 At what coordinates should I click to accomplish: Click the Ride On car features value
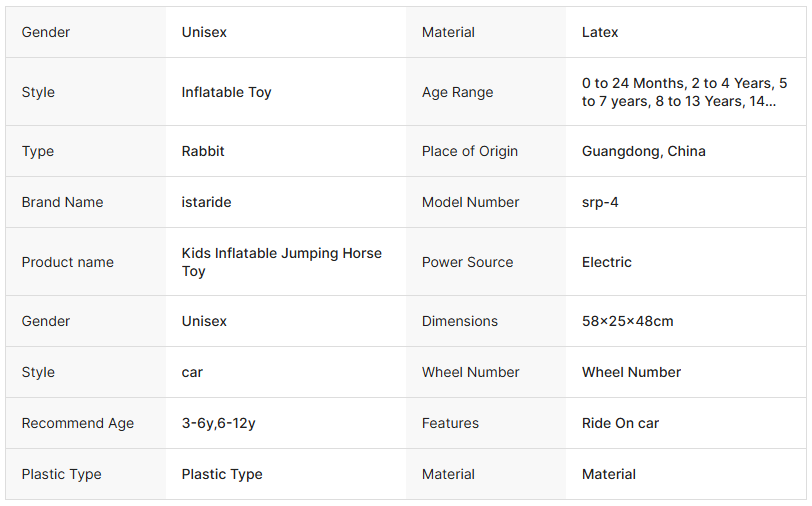(620, 423)
